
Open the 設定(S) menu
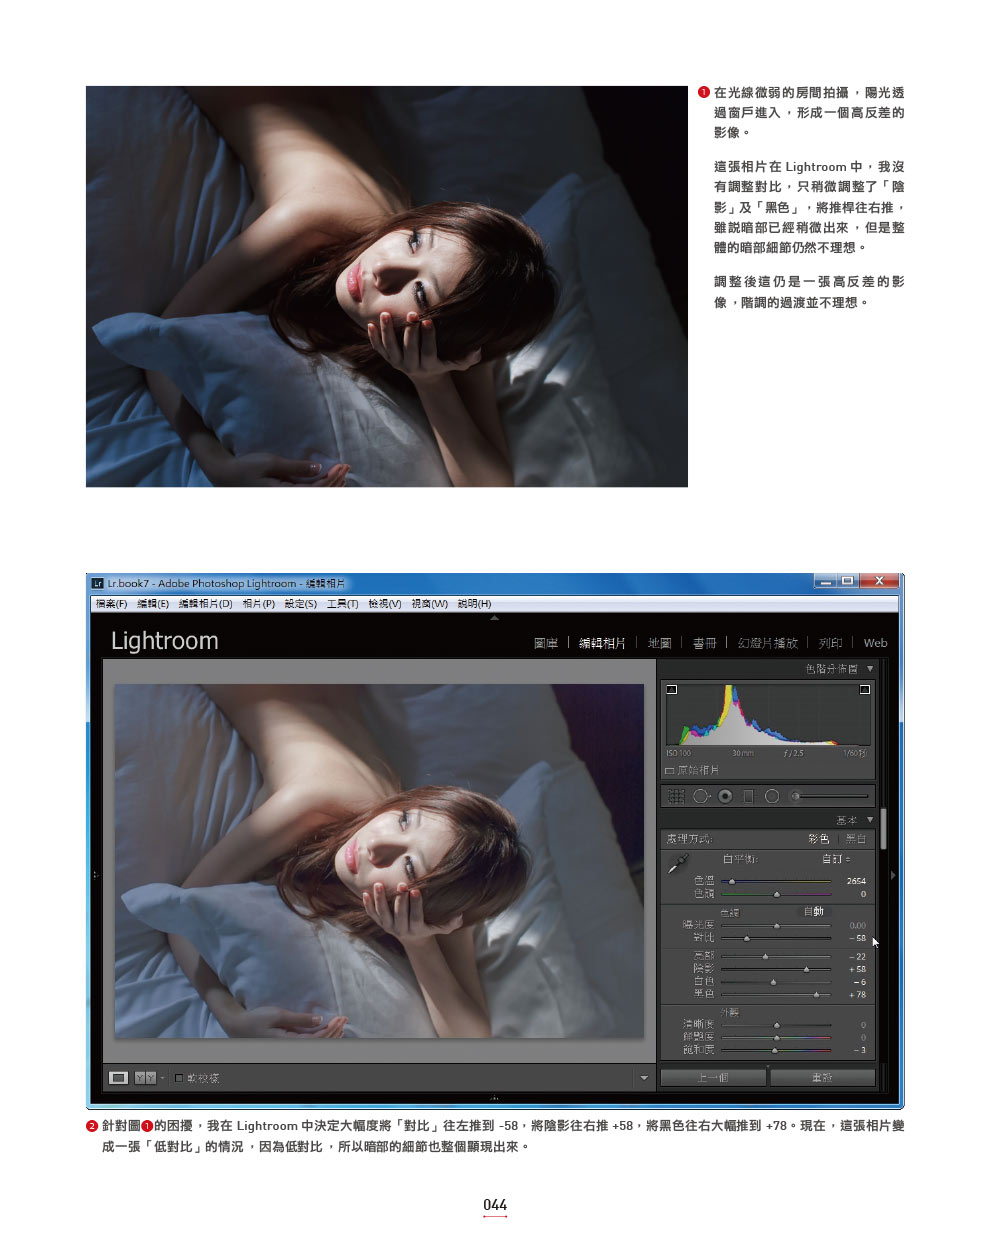coord(301,604)
